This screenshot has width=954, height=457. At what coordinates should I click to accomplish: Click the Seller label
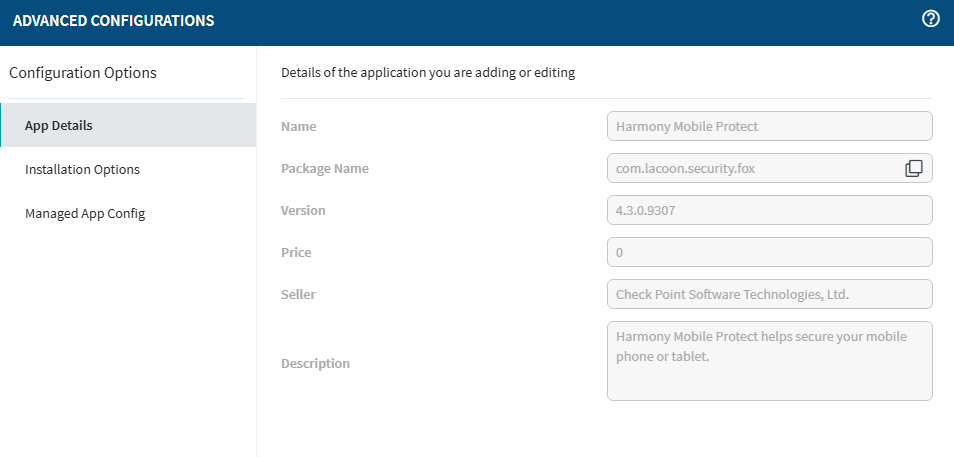pos(298,295)
